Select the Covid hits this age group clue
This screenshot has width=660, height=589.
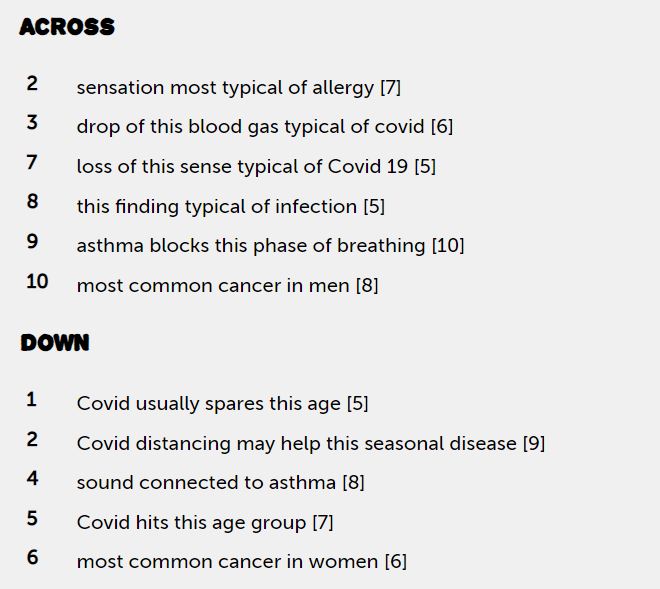205,522
